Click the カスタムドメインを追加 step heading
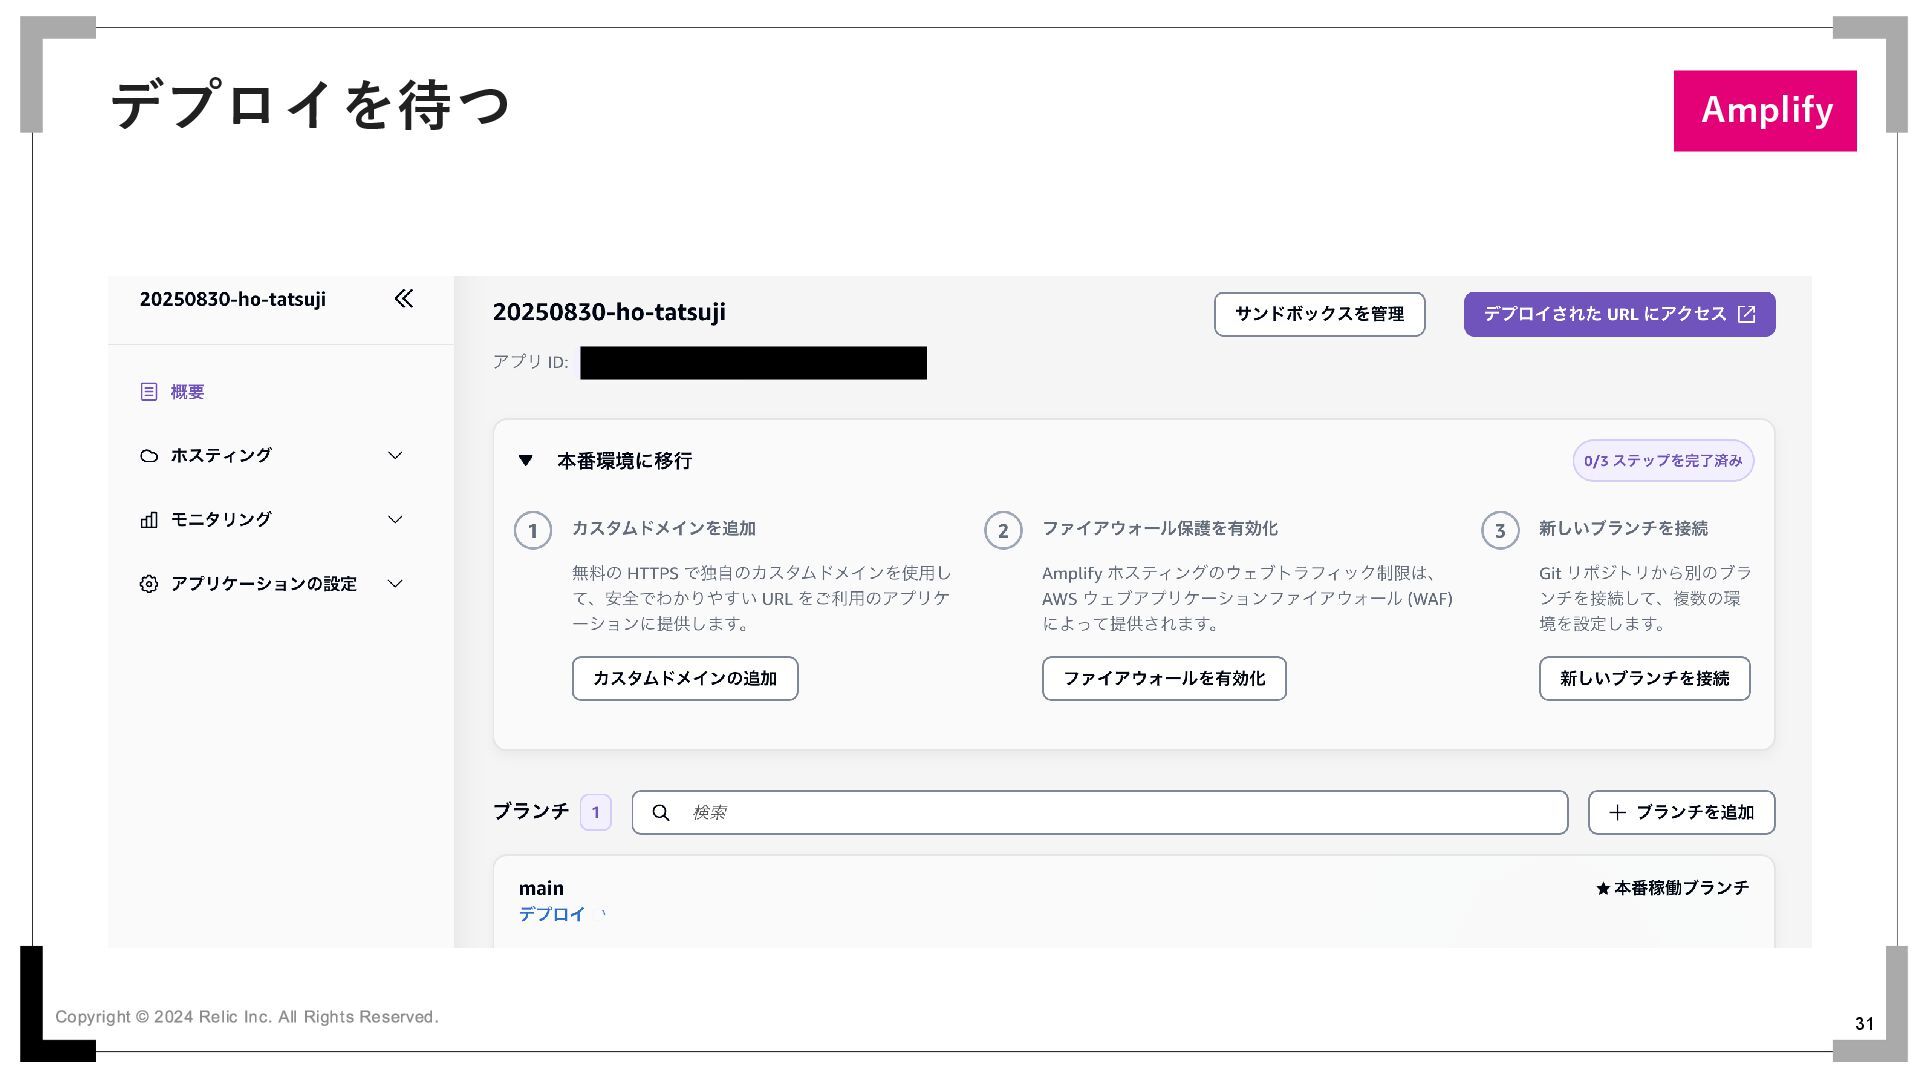The image size is (1920, 1080). tap(664, 528)
